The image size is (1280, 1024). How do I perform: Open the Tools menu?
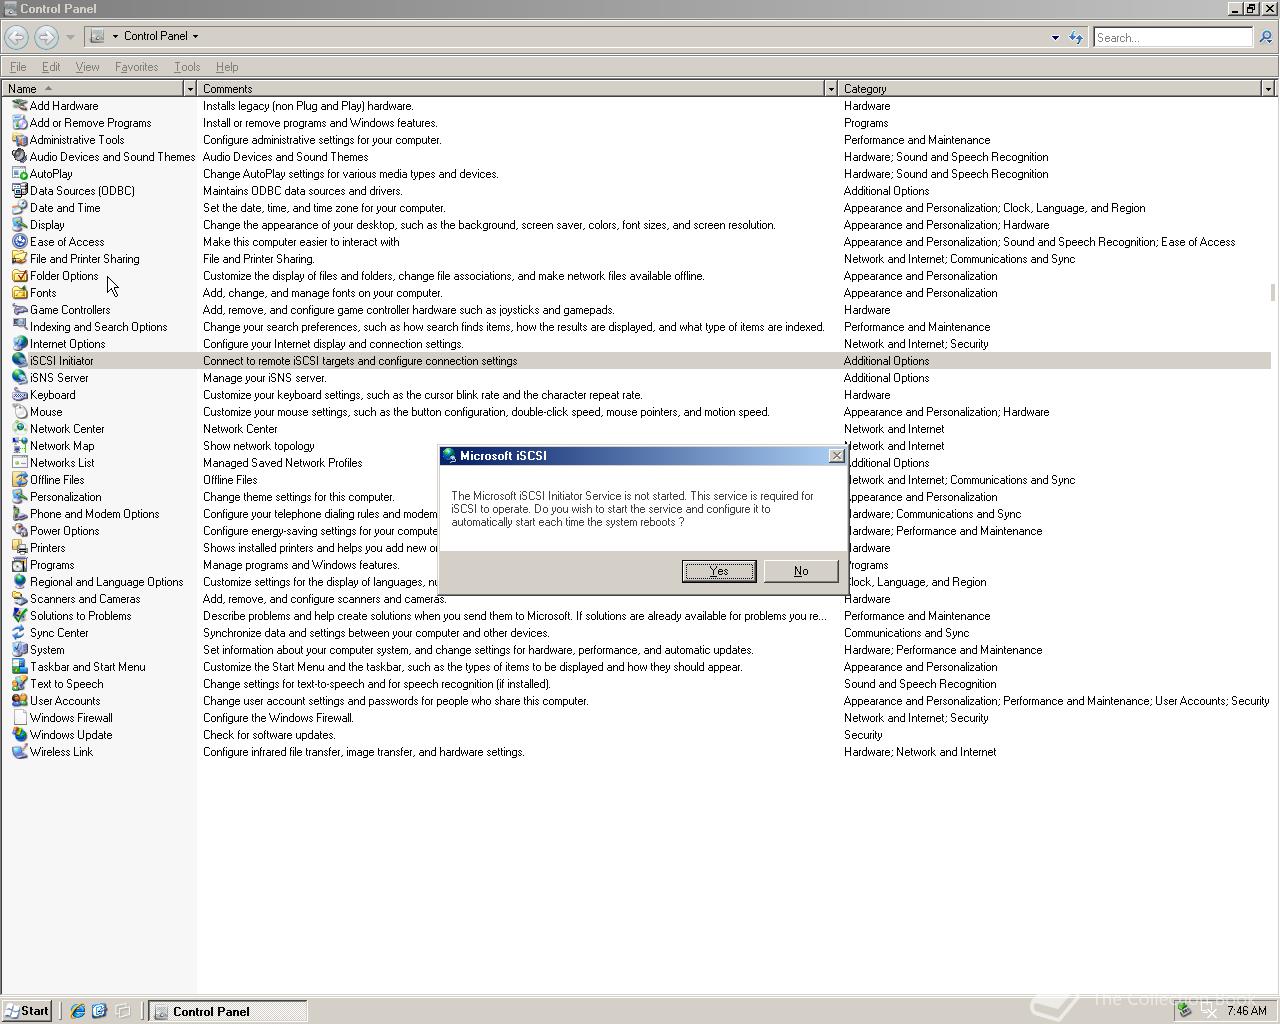click(x=187, y=67)
